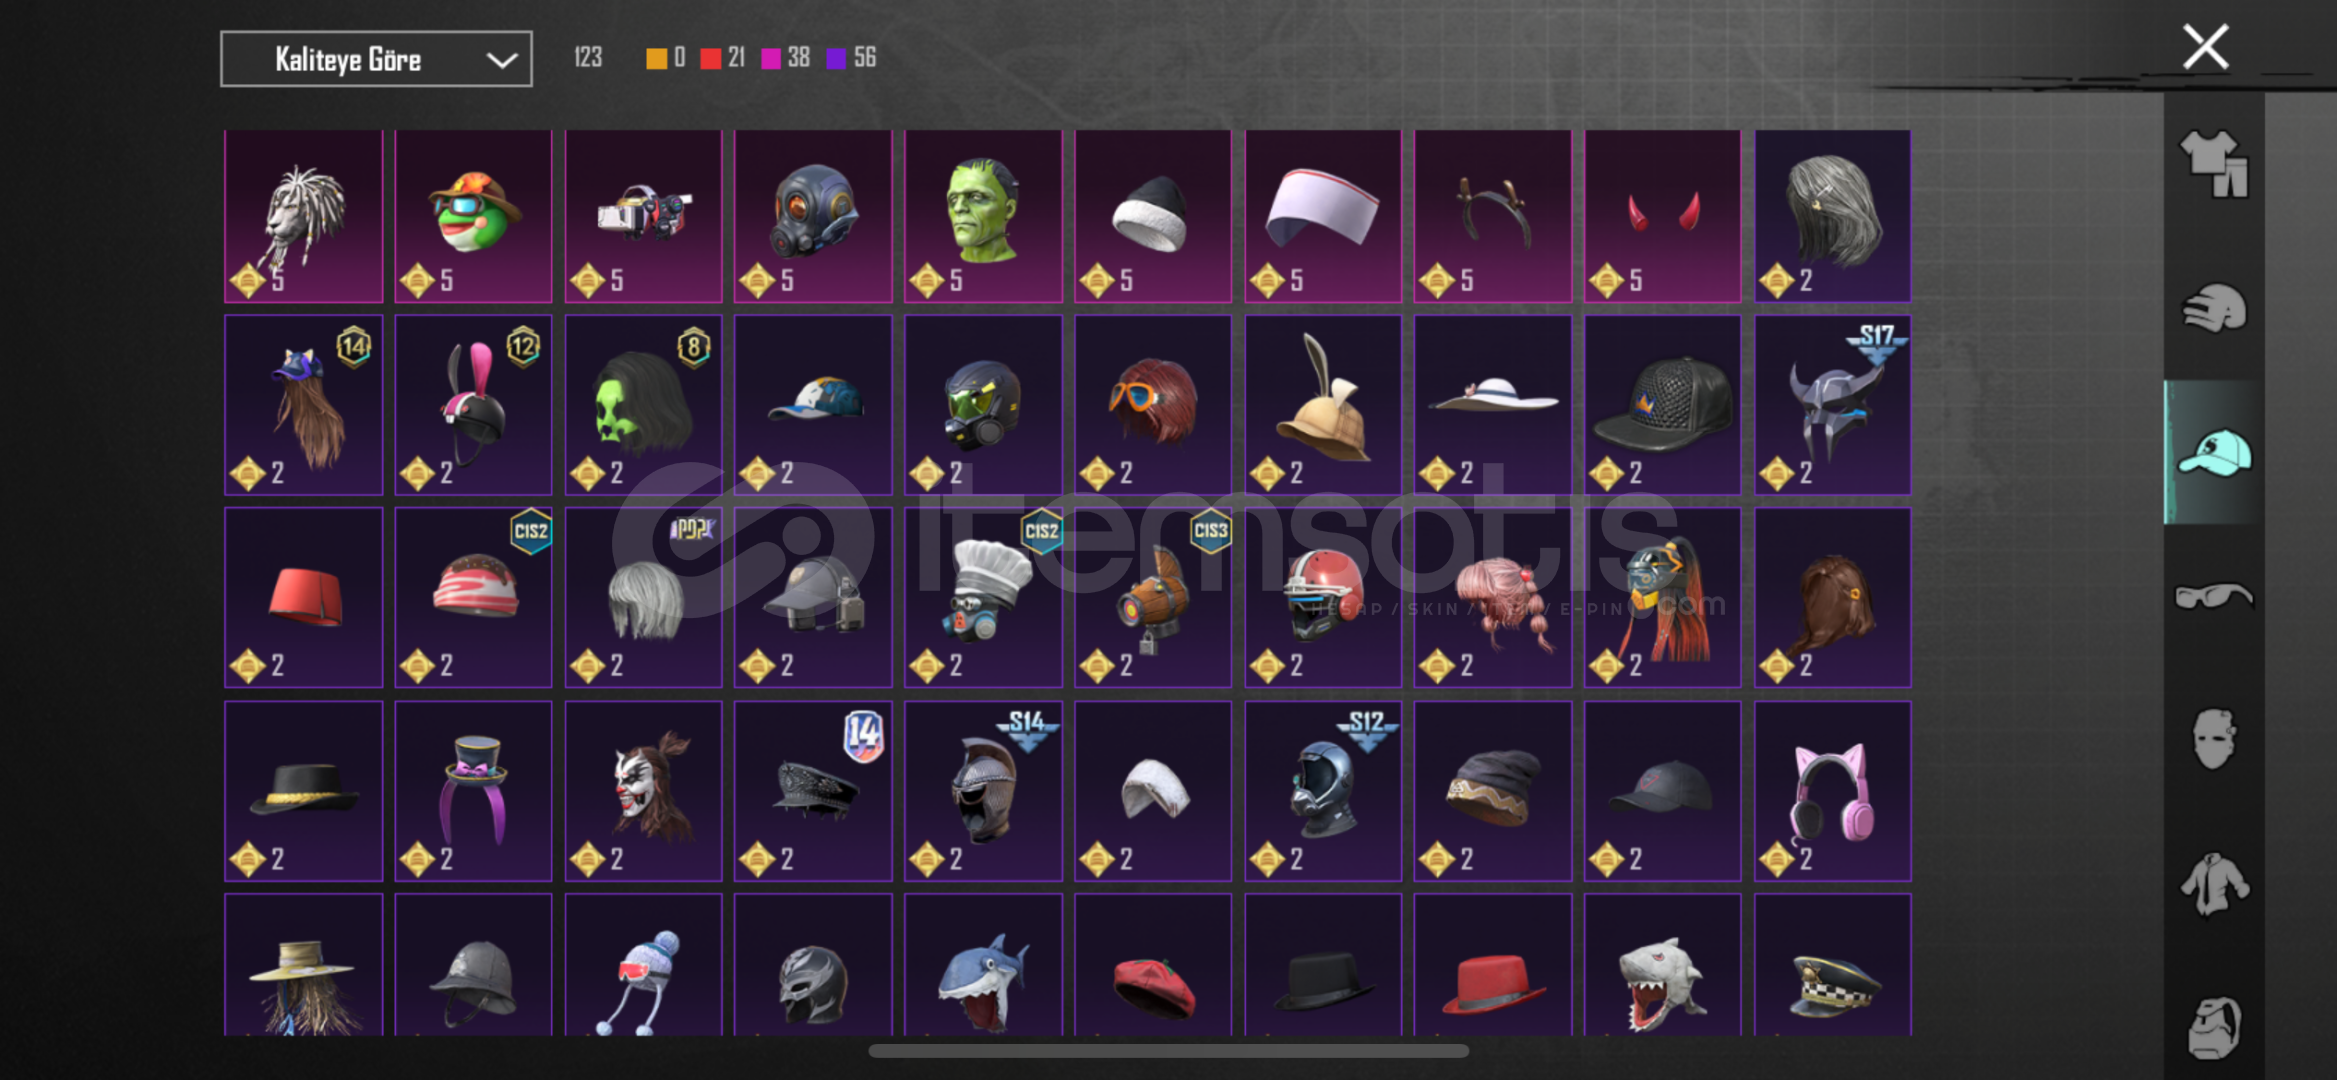This screenshot has height=1080, width=2337.
Task: Filter by the pink quality swatch
Action: (x=771, y=59)
